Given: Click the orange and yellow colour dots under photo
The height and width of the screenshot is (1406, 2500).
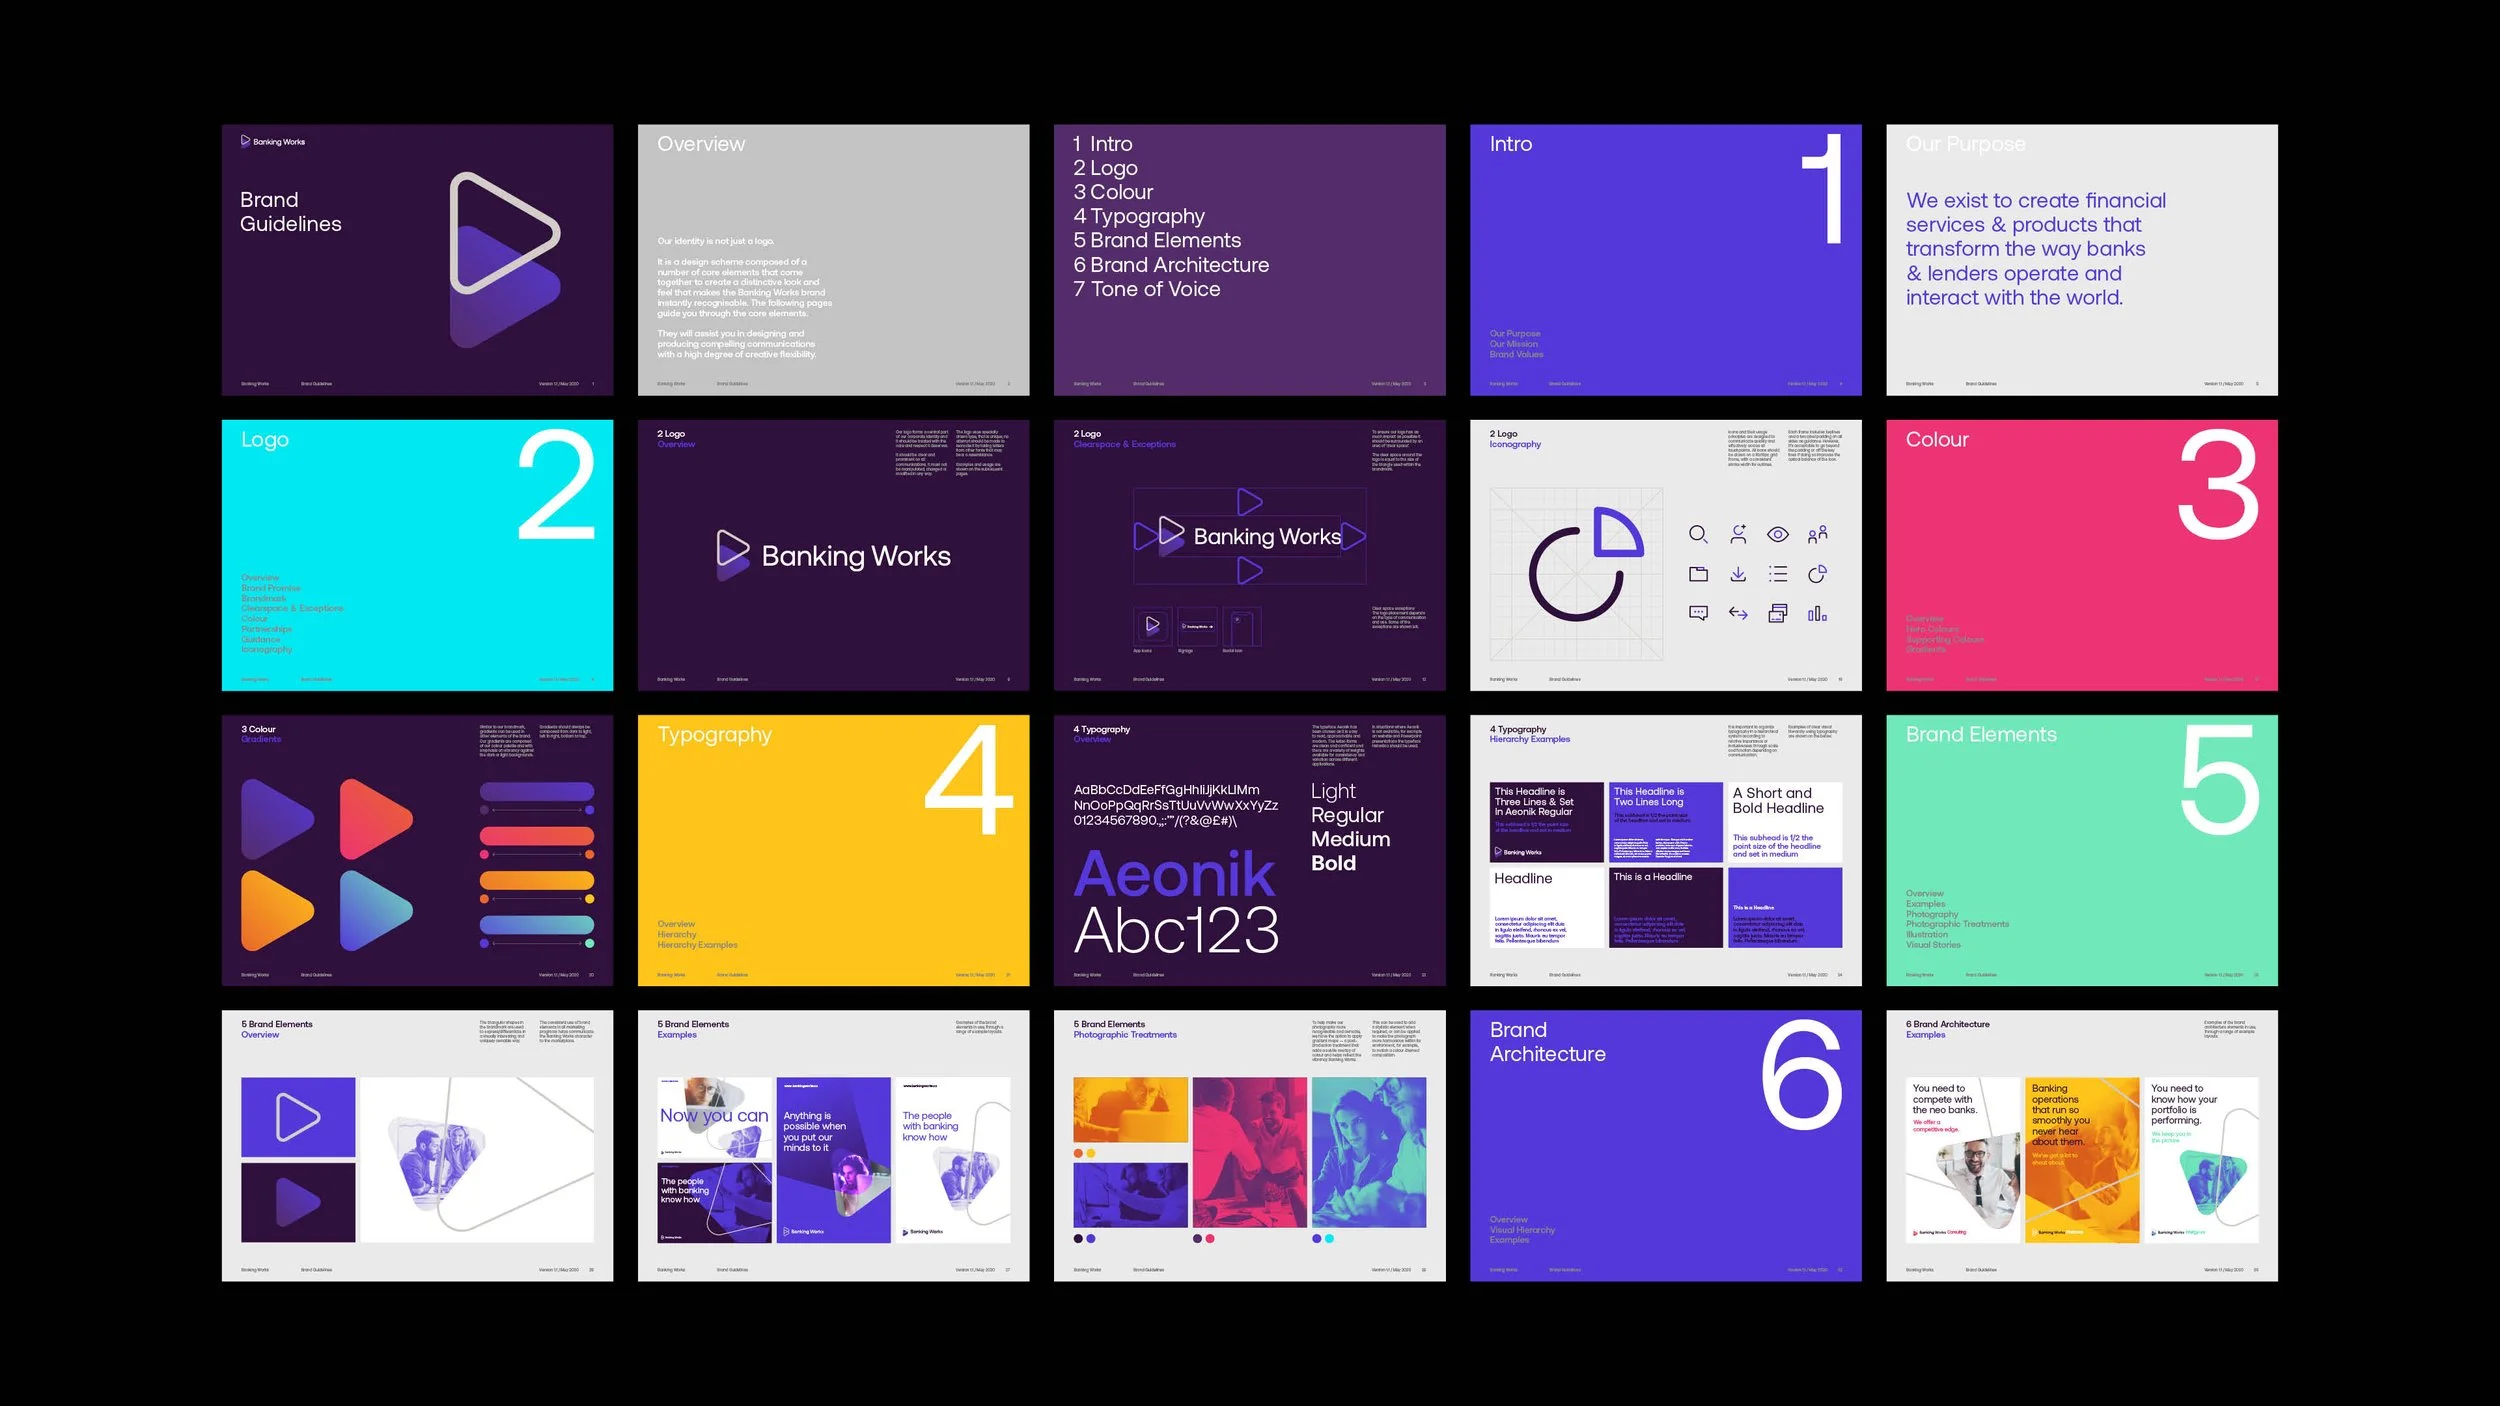Looking at the screenshot, I should coord(1084,1153).
